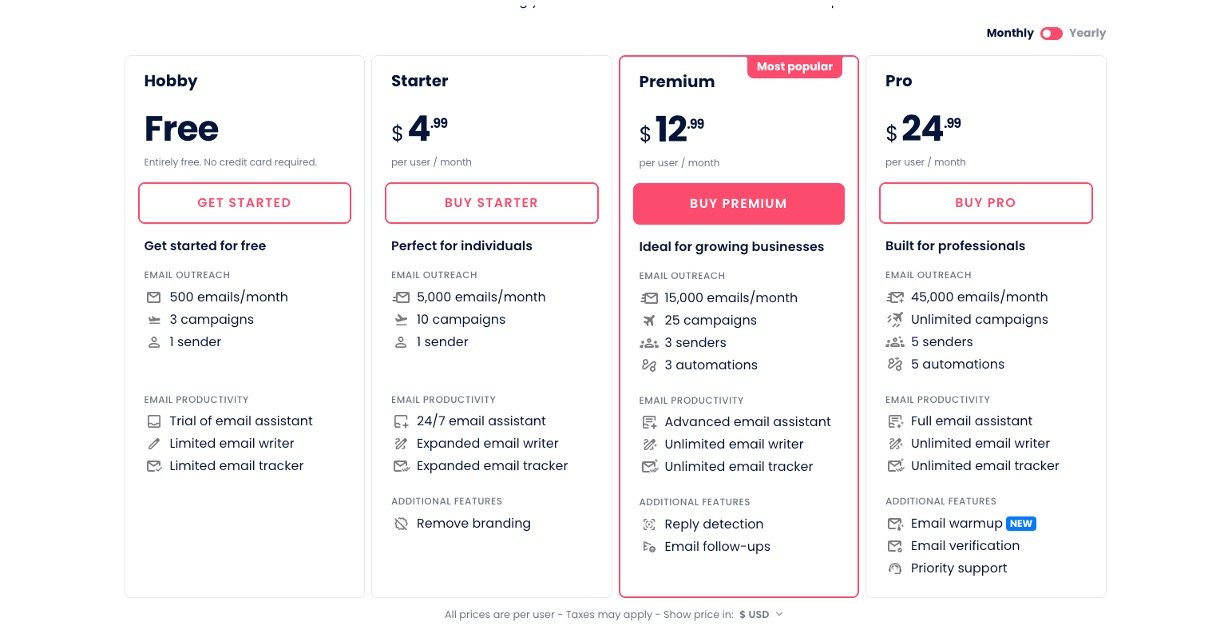Click the airplane icon next to 25 campaigns
The image size is (1224, 630).
649,321
